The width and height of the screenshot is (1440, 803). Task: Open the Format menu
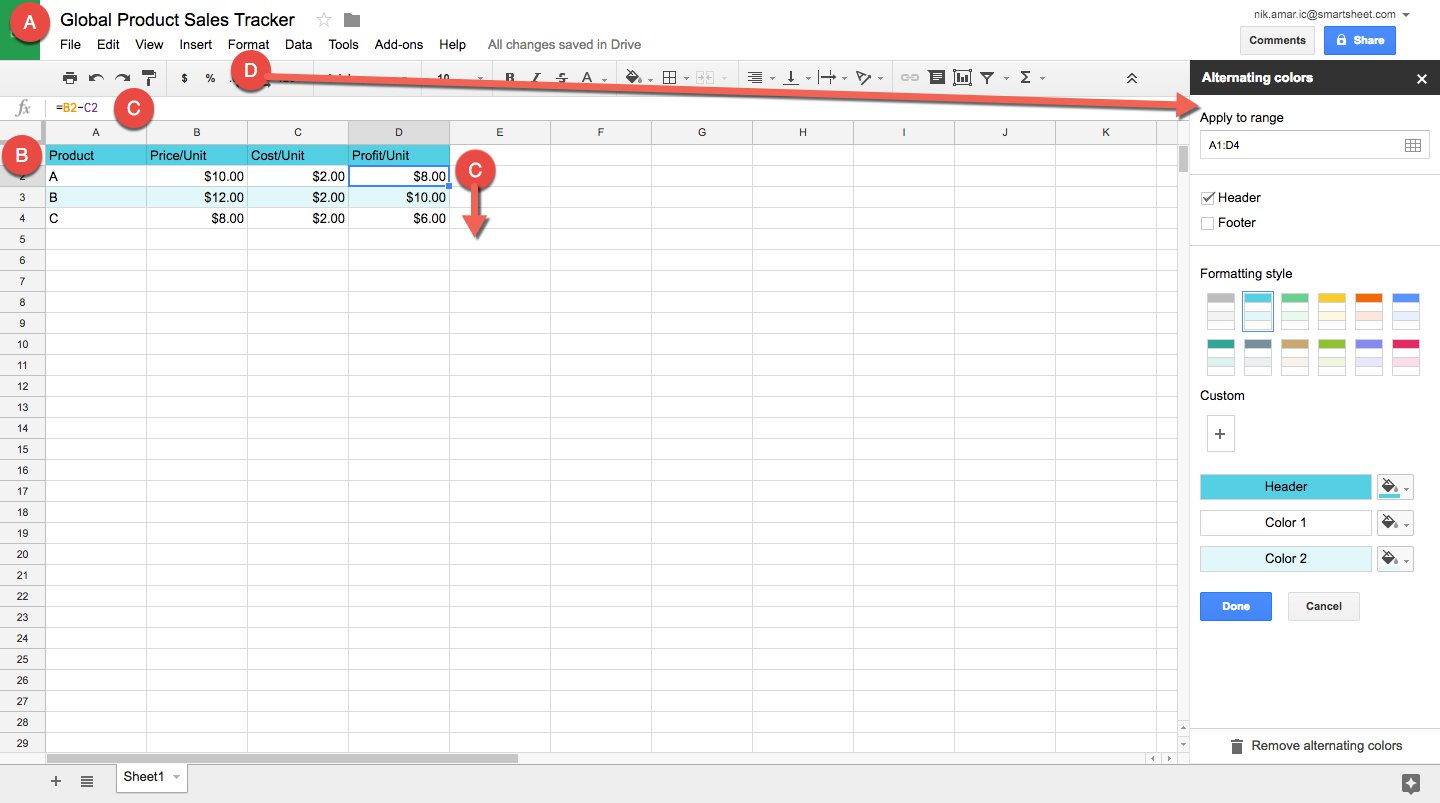pyautogui.click(x=248, y=44)
